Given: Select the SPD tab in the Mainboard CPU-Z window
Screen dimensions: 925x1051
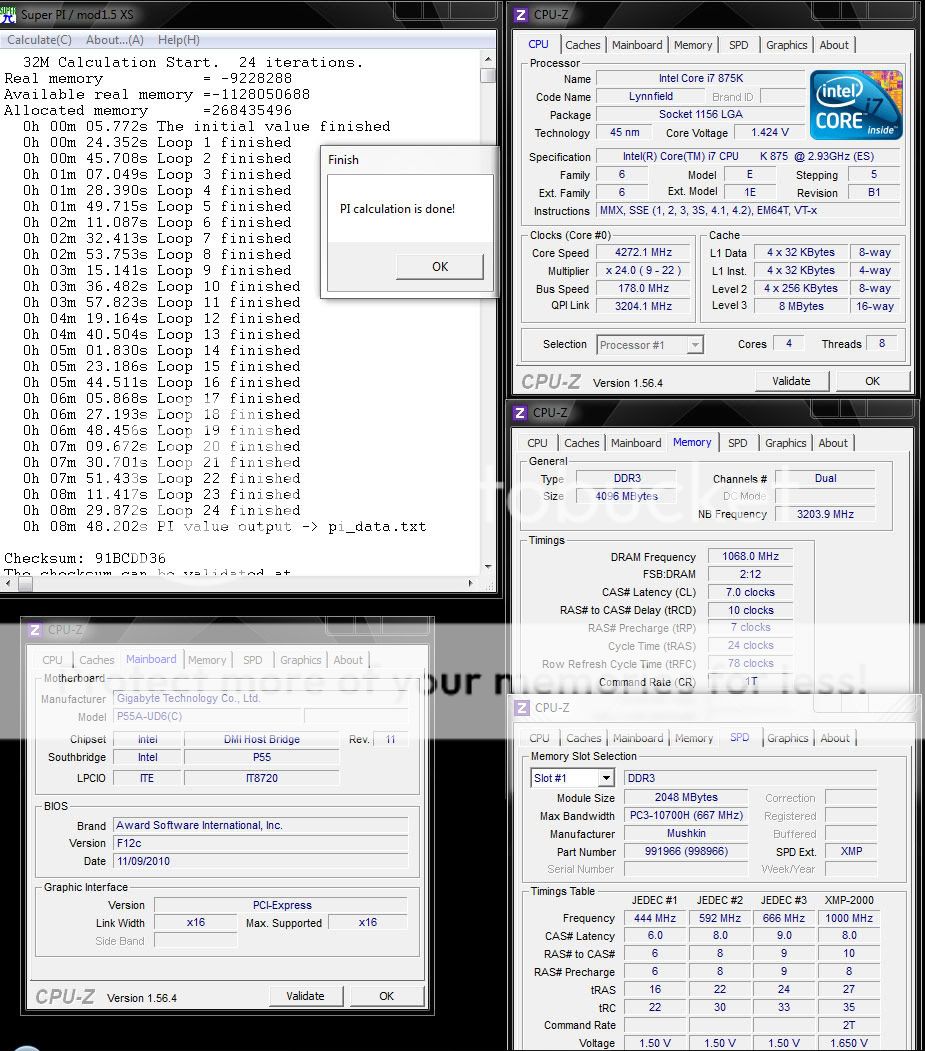Looking at the screenshot, I should pos(253,660).
